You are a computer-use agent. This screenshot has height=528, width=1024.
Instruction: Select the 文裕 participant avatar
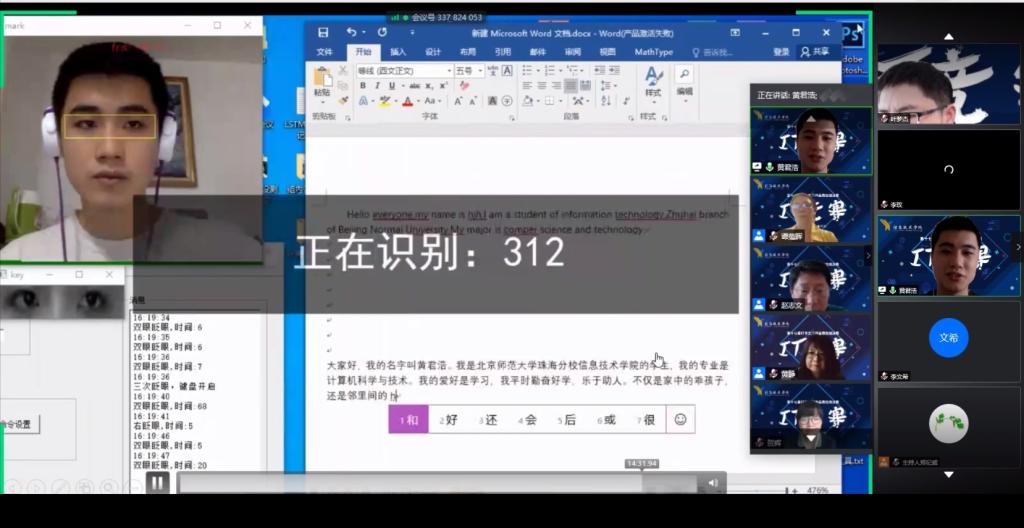(948, 338)
